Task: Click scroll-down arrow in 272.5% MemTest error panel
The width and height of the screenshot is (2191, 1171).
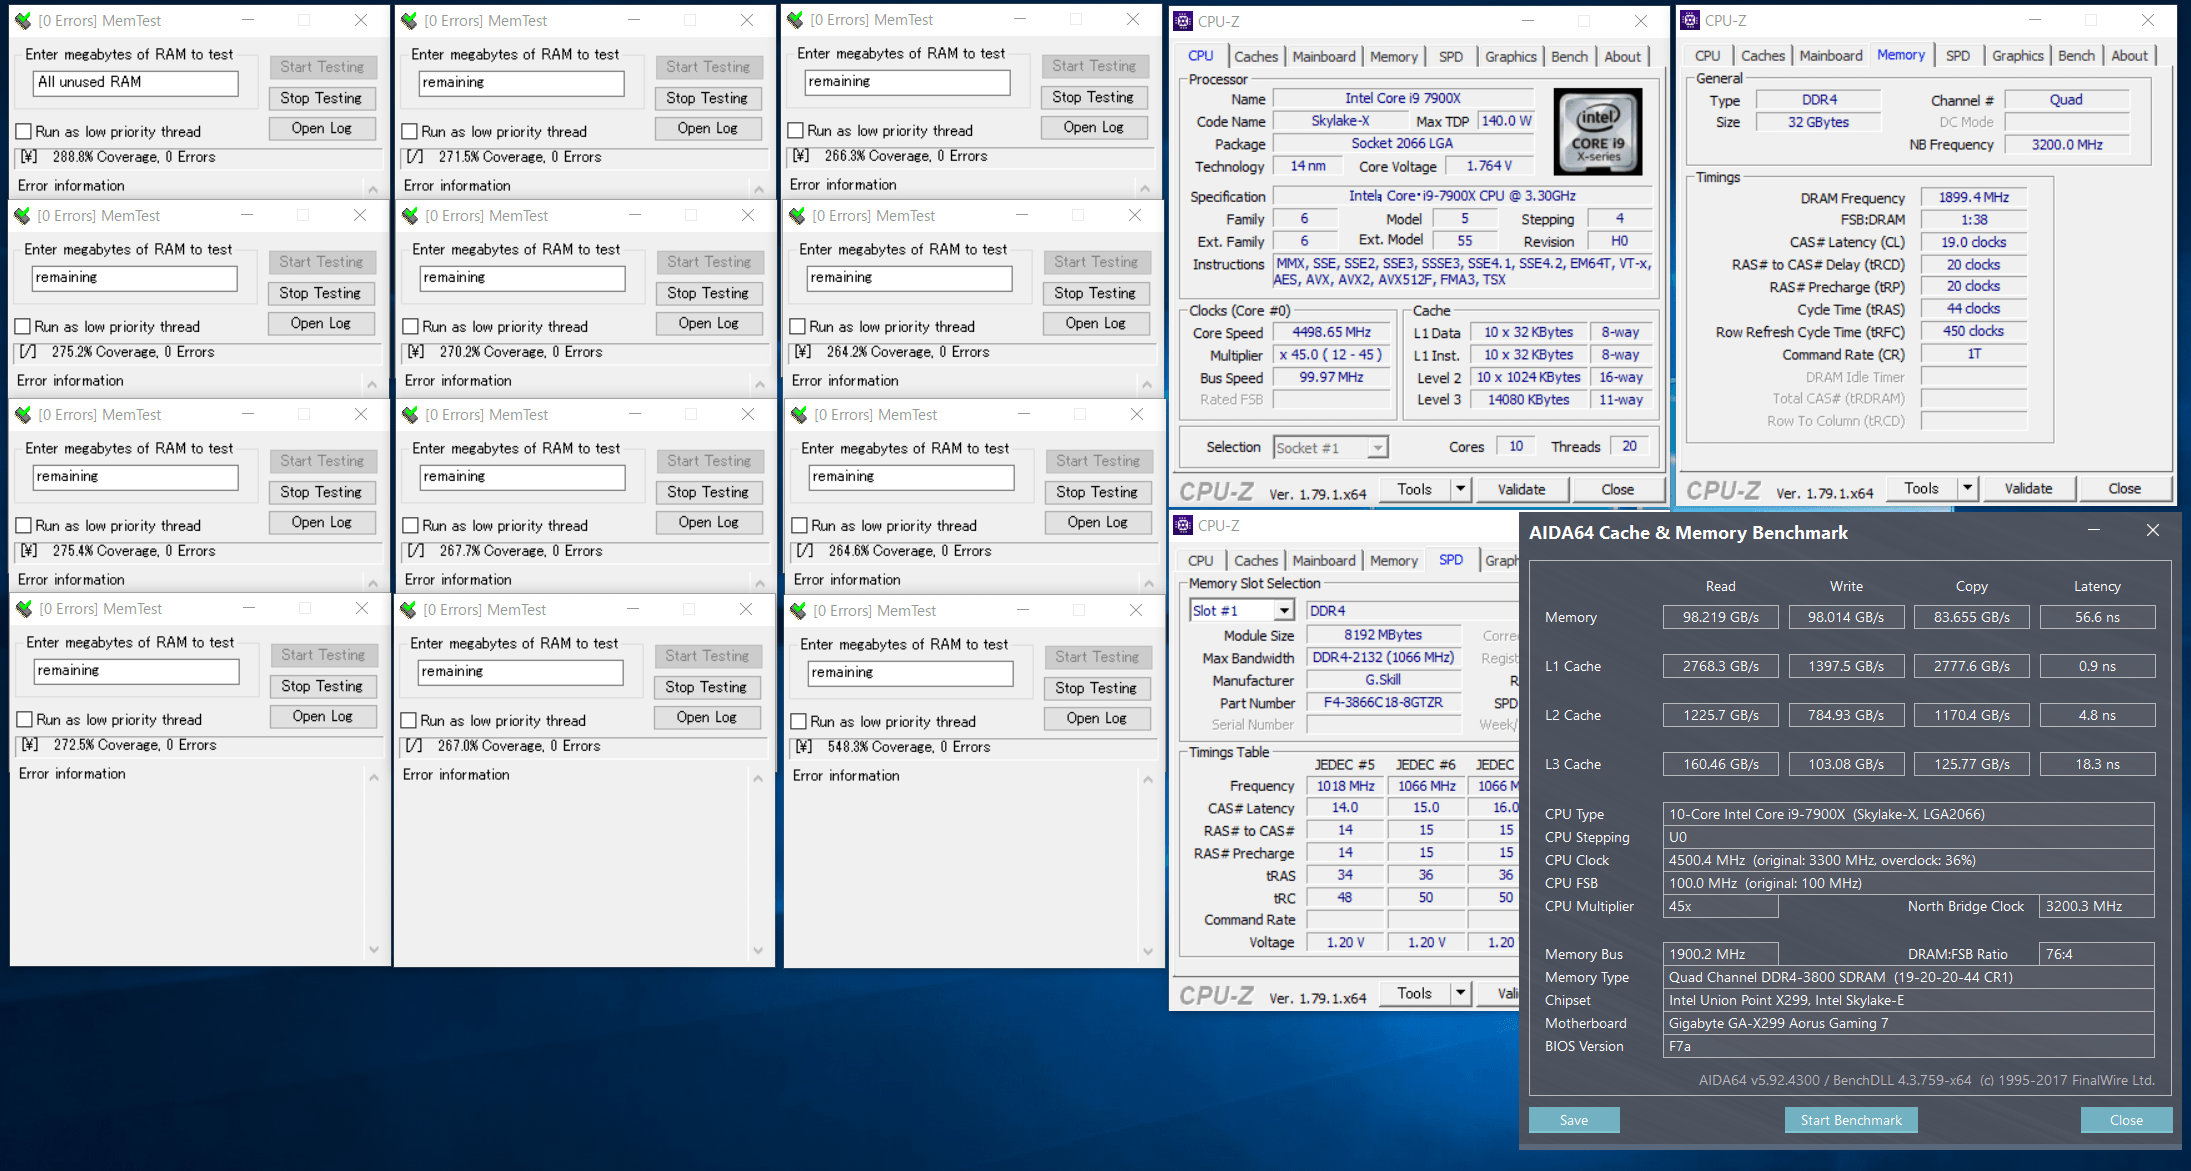Action: (374, 950)
